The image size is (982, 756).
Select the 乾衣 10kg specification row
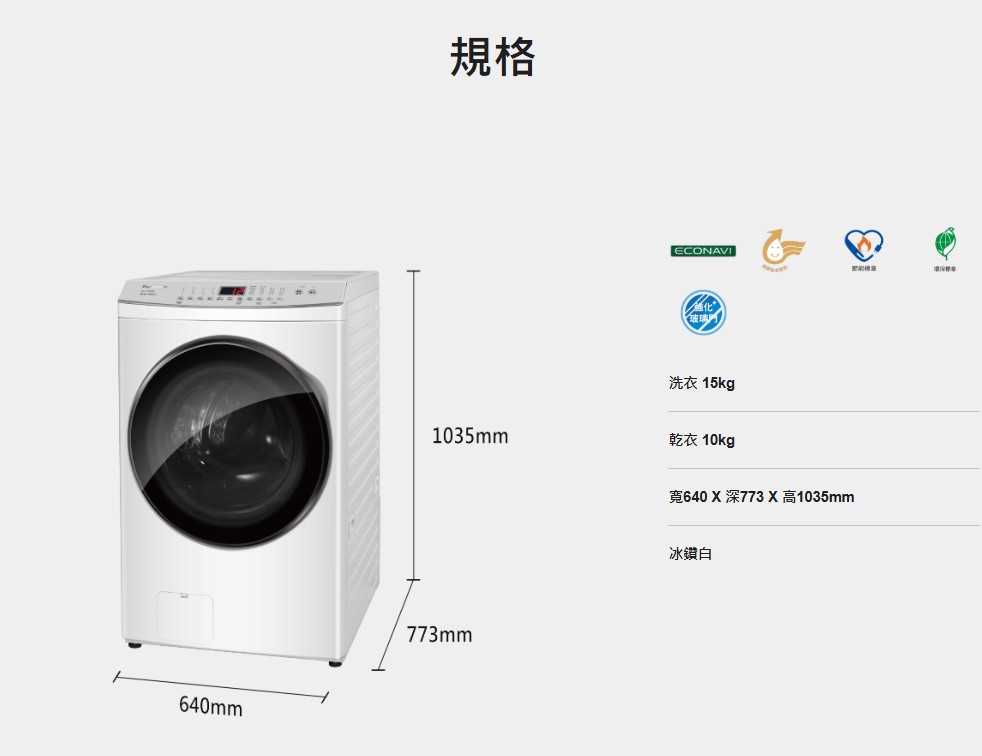pos(824,440)
